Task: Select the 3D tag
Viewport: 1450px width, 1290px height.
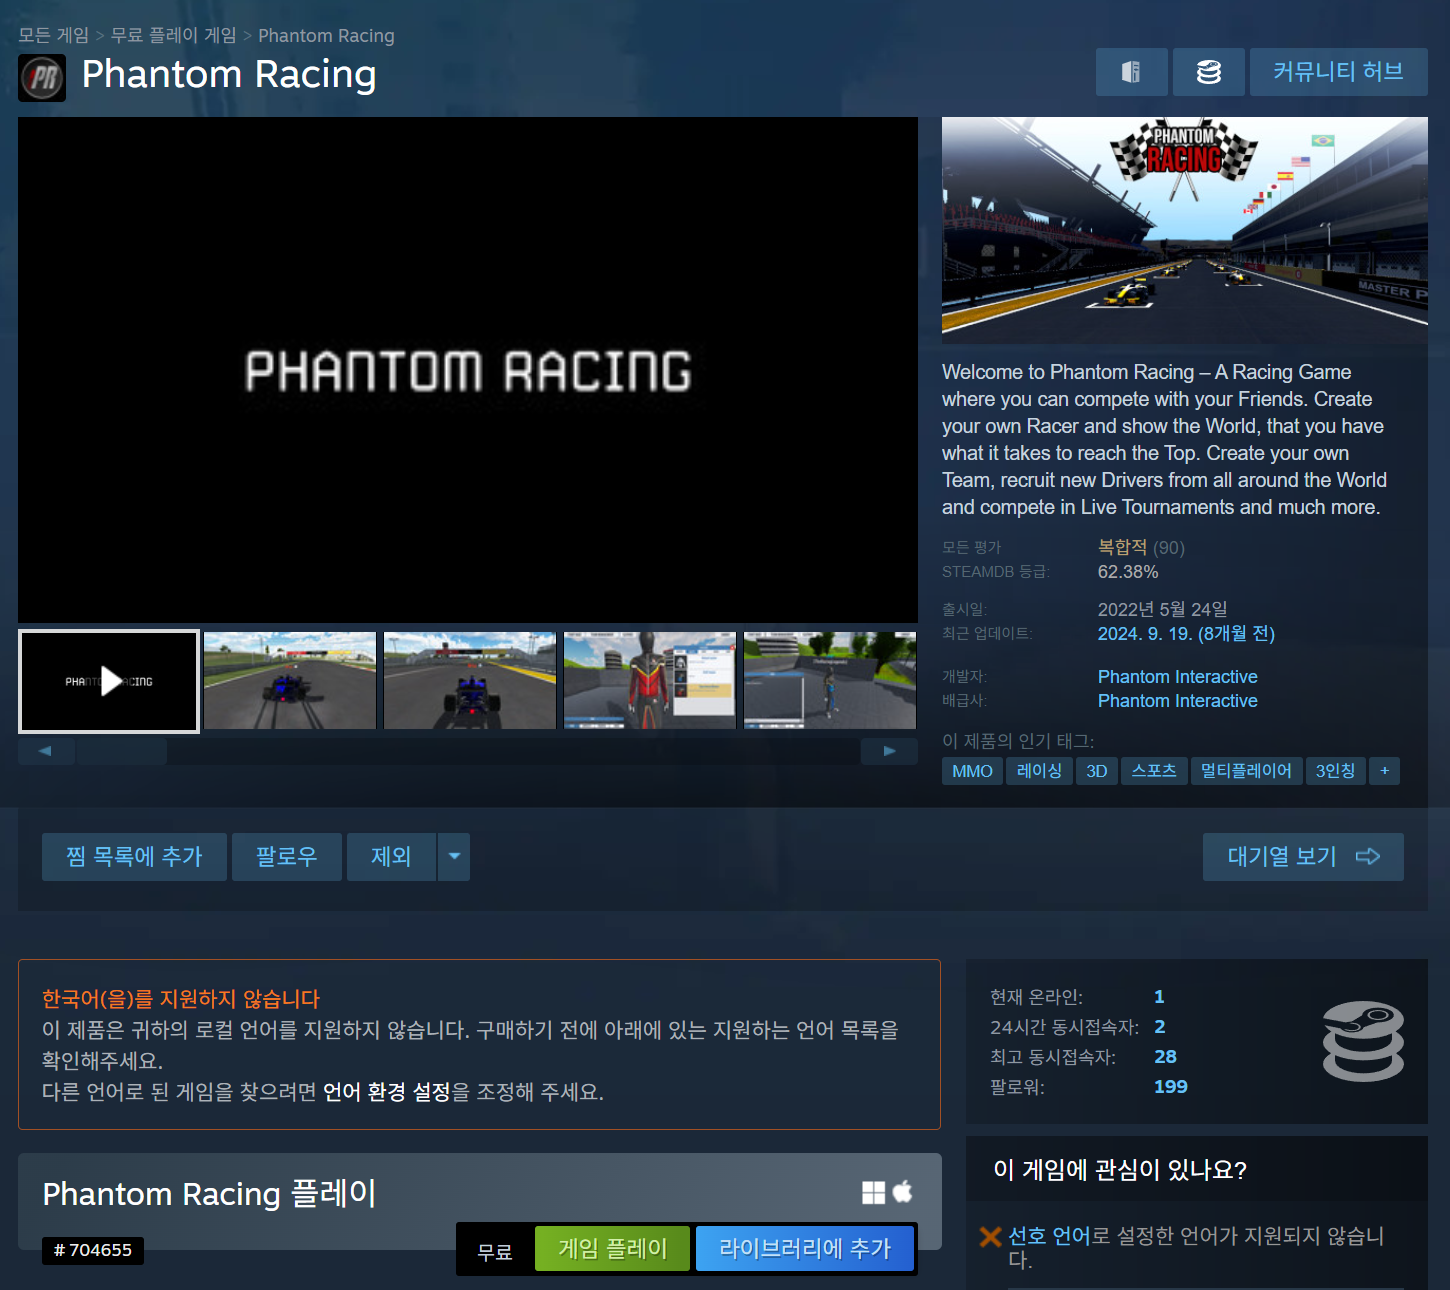Action: coord(1097,771)
